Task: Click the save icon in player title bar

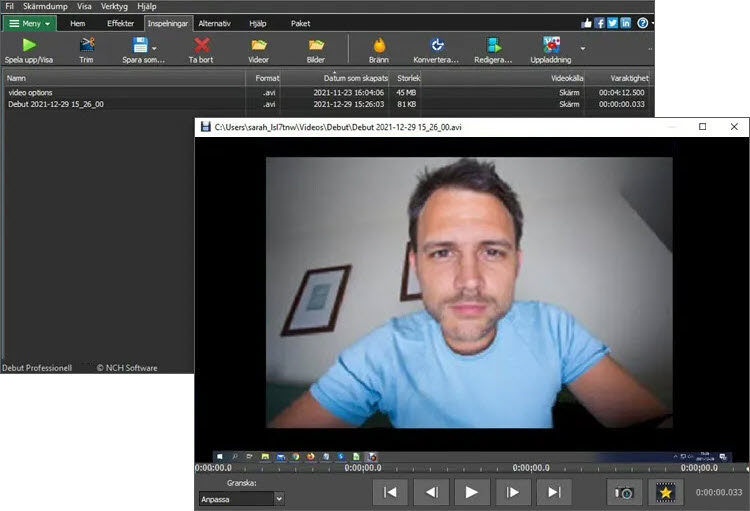Action: tap(206, 127)
